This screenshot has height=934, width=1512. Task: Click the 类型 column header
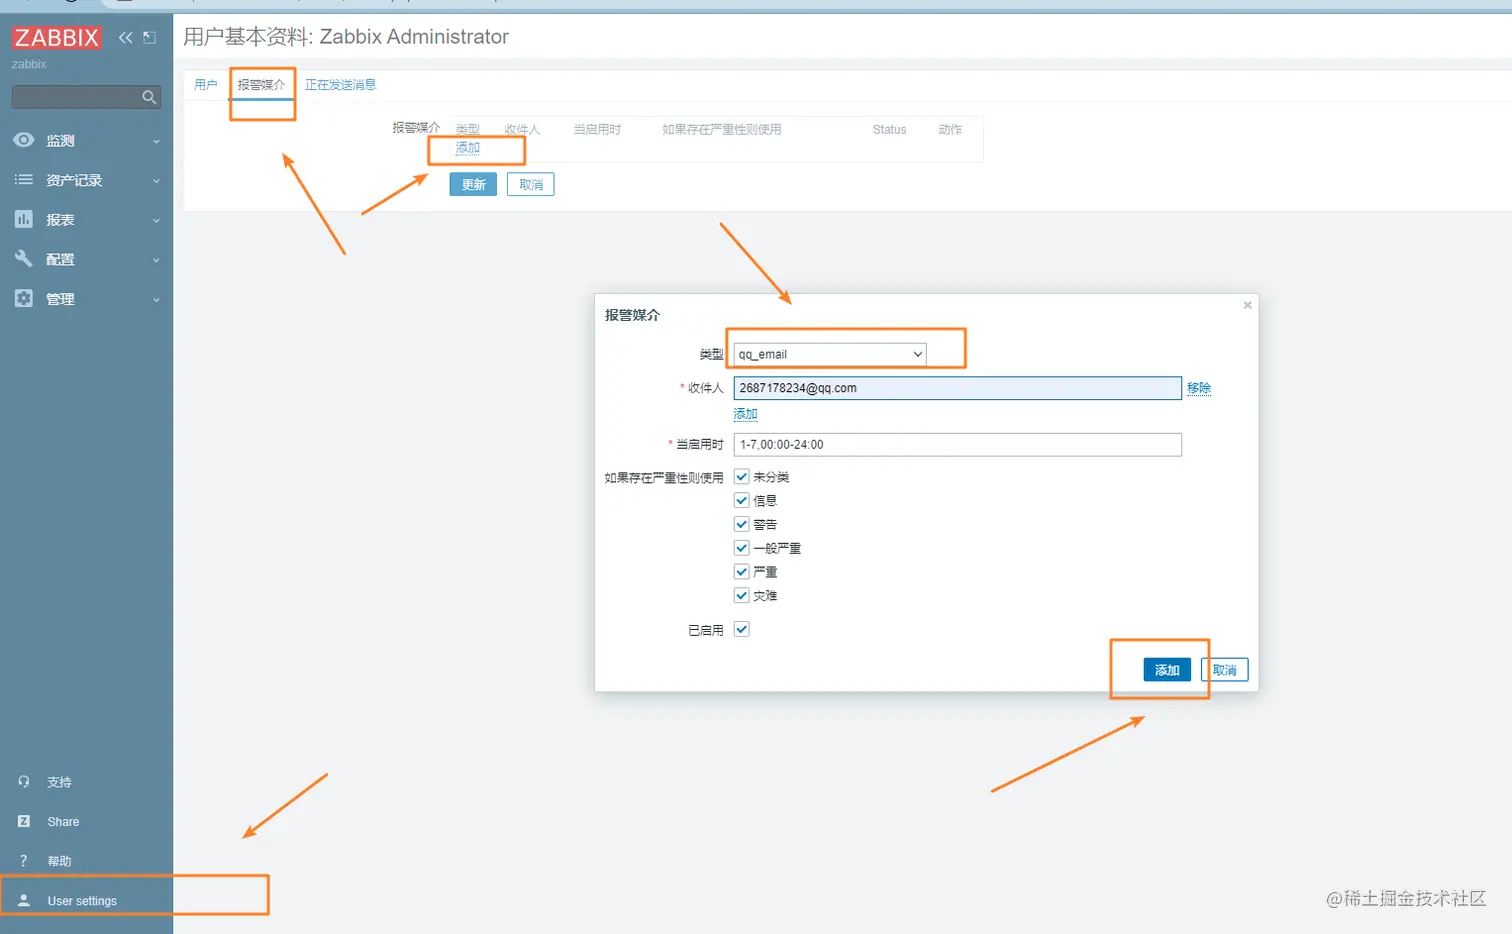[468, 130]
